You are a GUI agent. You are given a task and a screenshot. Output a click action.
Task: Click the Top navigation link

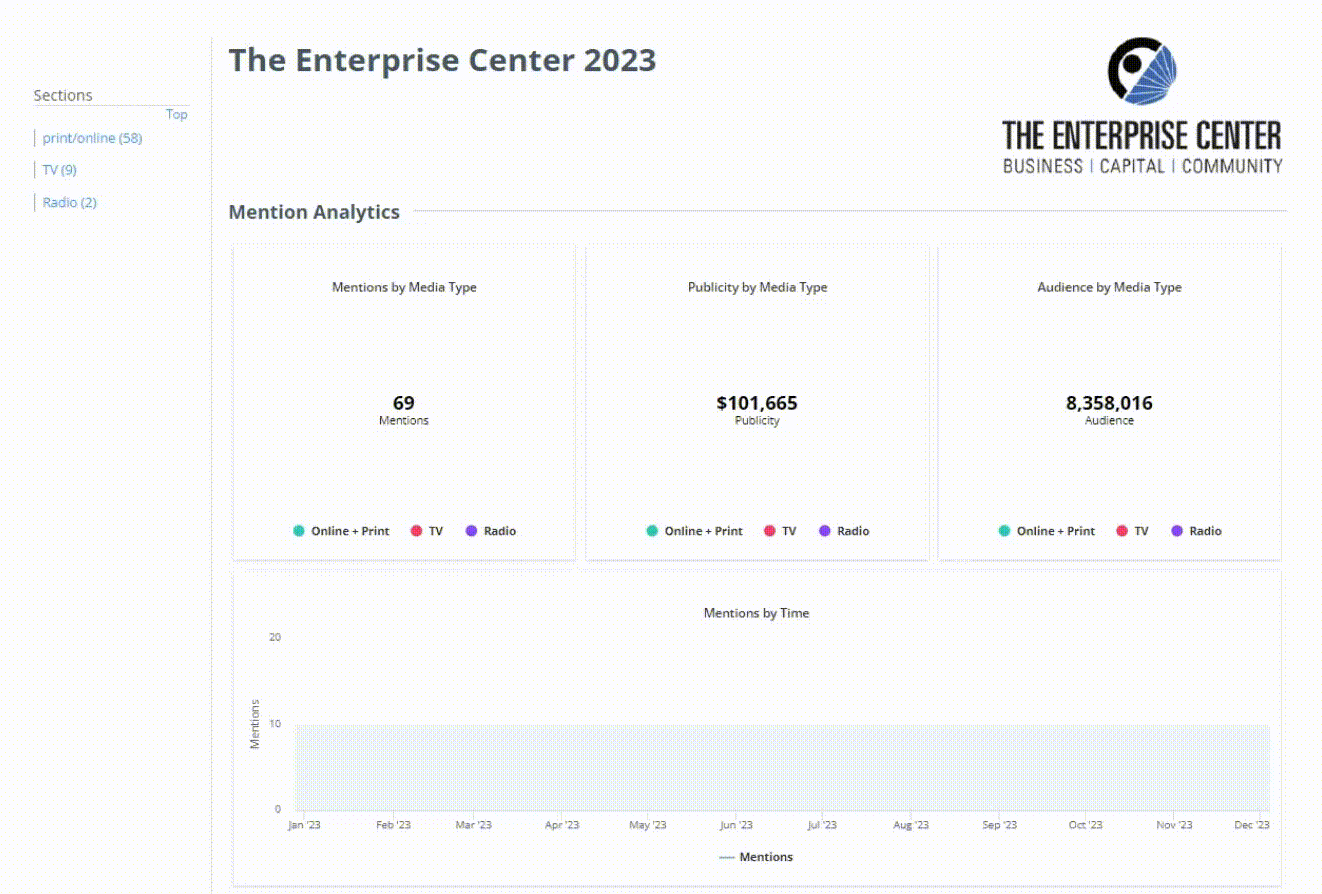pyautogui.click(x=177, y=114)
